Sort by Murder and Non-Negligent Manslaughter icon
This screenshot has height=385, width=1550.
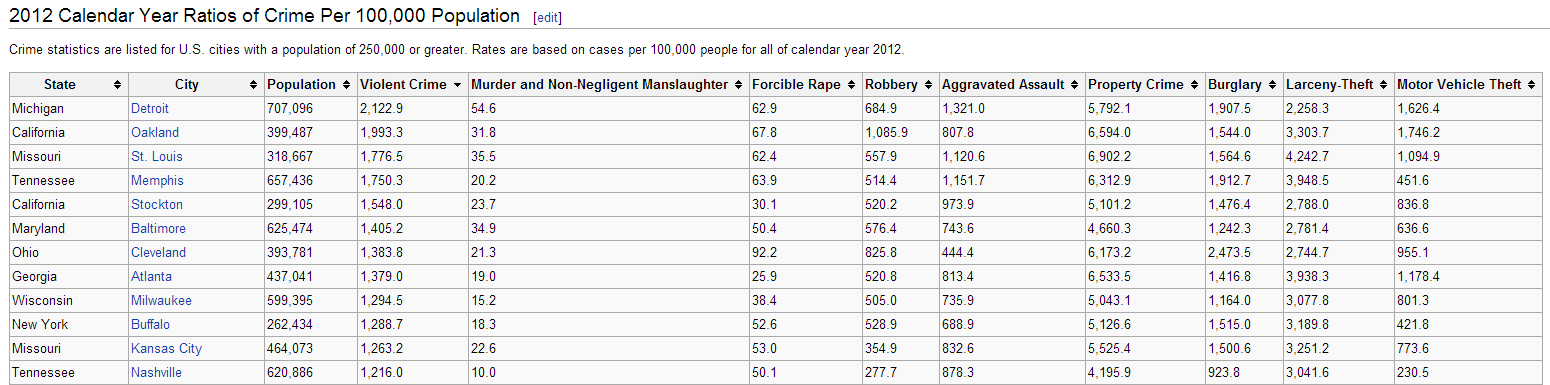tap(738, 85)
